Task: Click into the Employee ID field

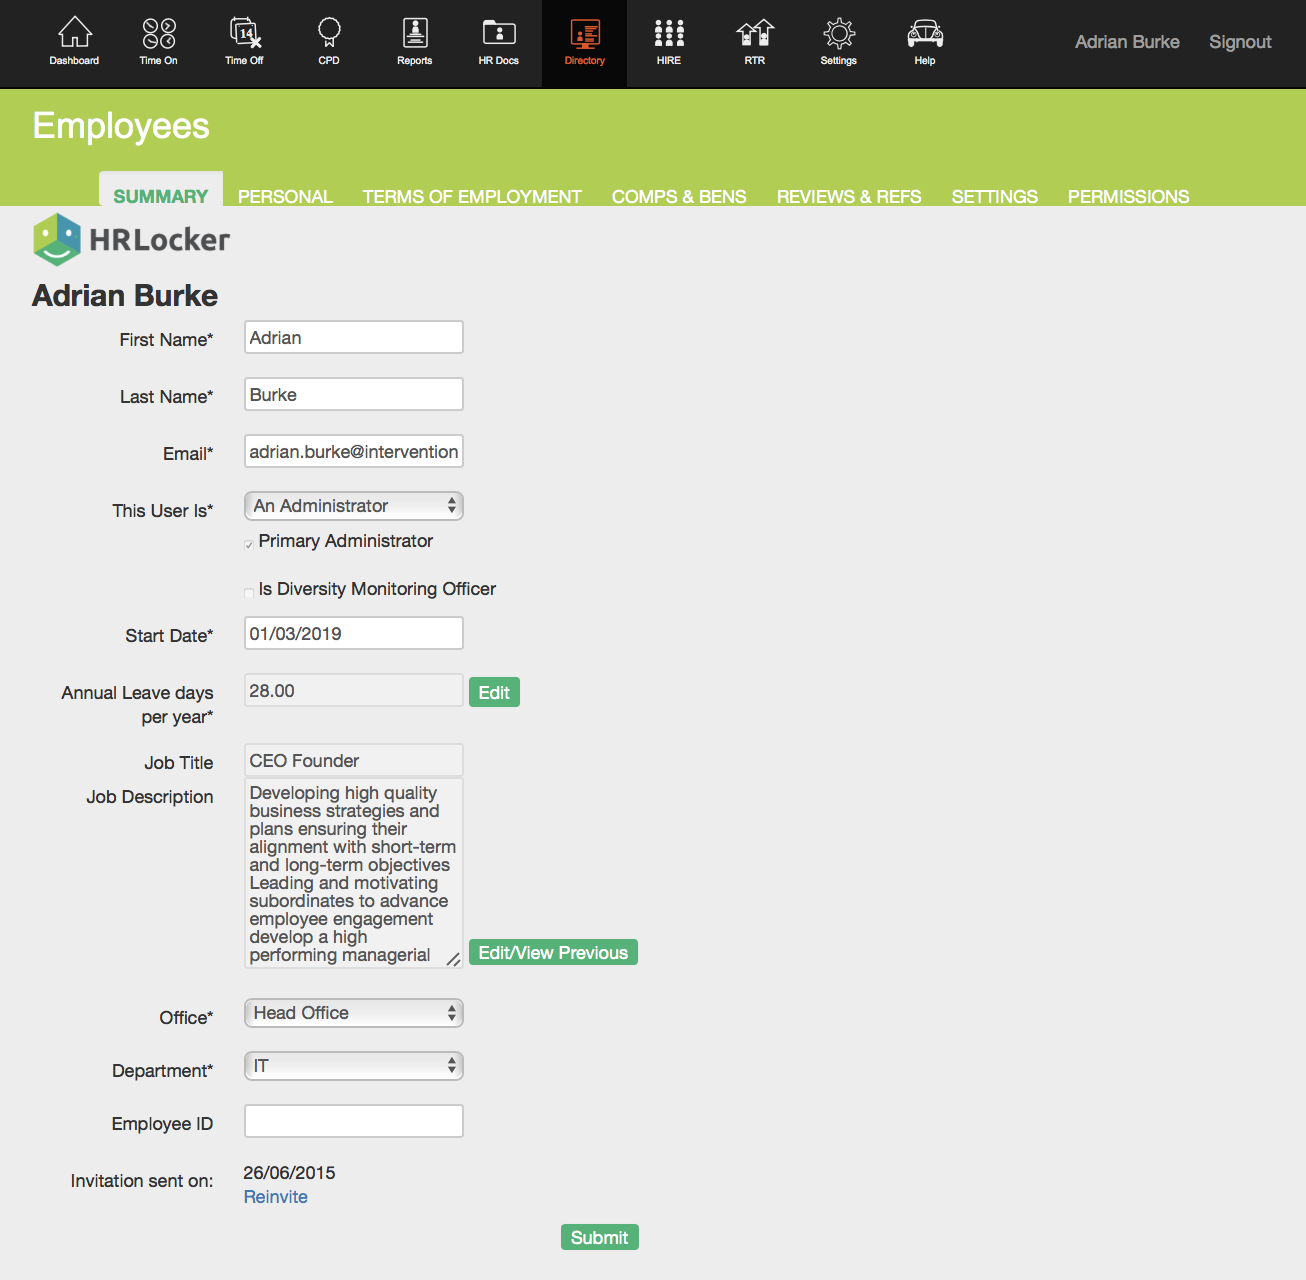Action: (x=353, y=1121)
